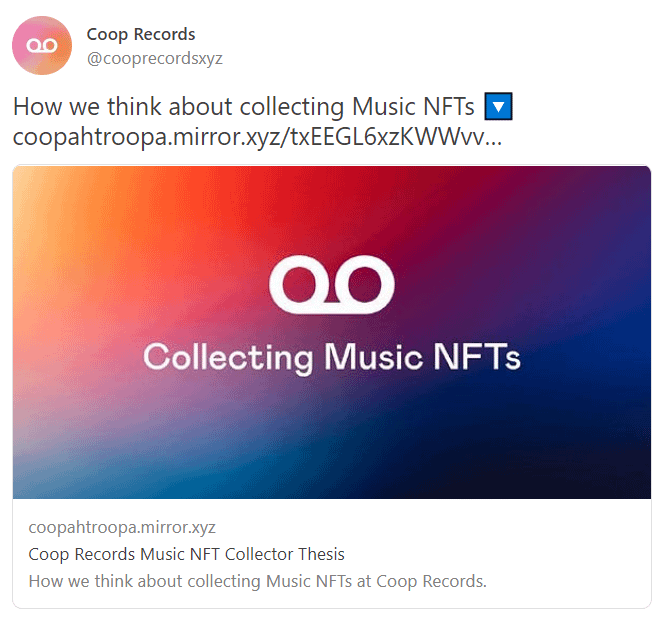
Task: Click the tweet text about collecting Music NFTs
Action: [x=245, y=107]
